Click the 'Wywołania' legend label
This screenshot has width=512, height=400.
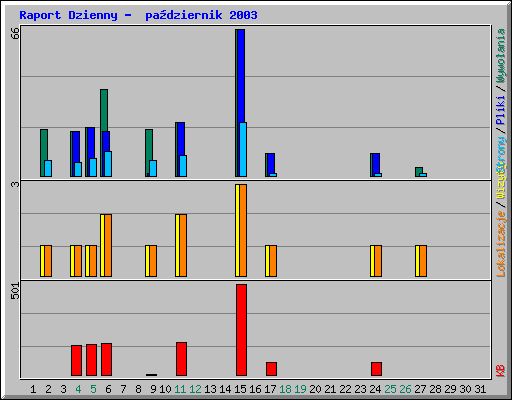500,56
